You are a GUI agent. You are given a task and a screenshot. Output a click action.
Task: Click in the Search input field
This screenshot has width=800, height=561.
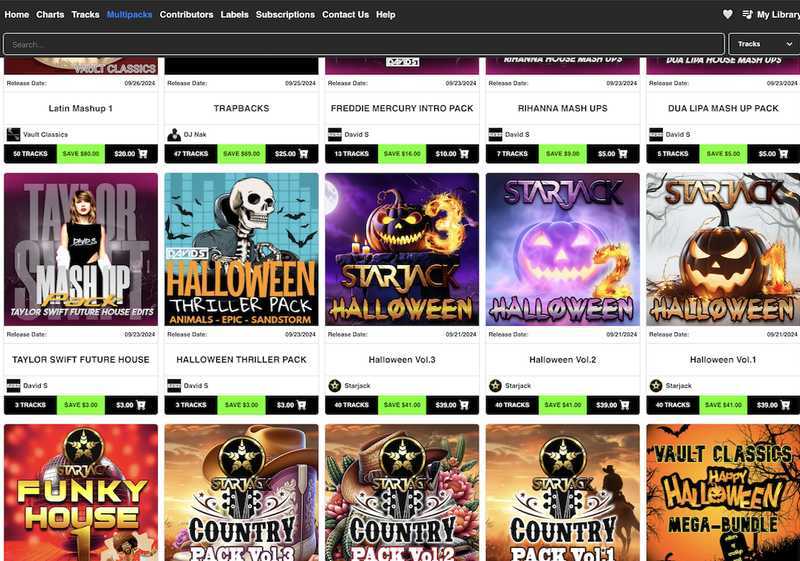(364, 44)
